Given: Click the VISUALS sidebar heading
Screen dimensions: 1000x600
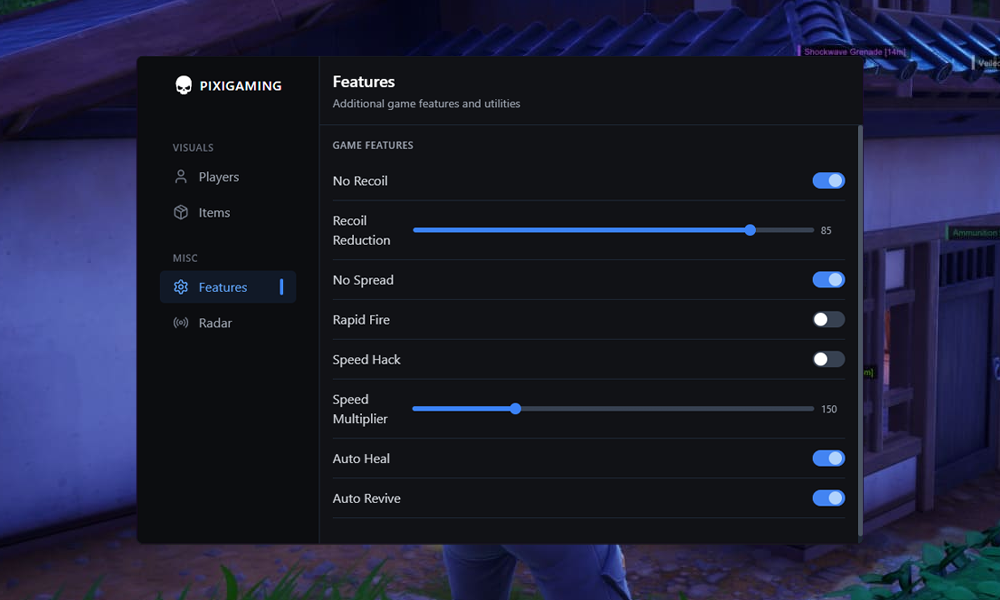Looking at the screenshot, I should (x=193, y=148).
